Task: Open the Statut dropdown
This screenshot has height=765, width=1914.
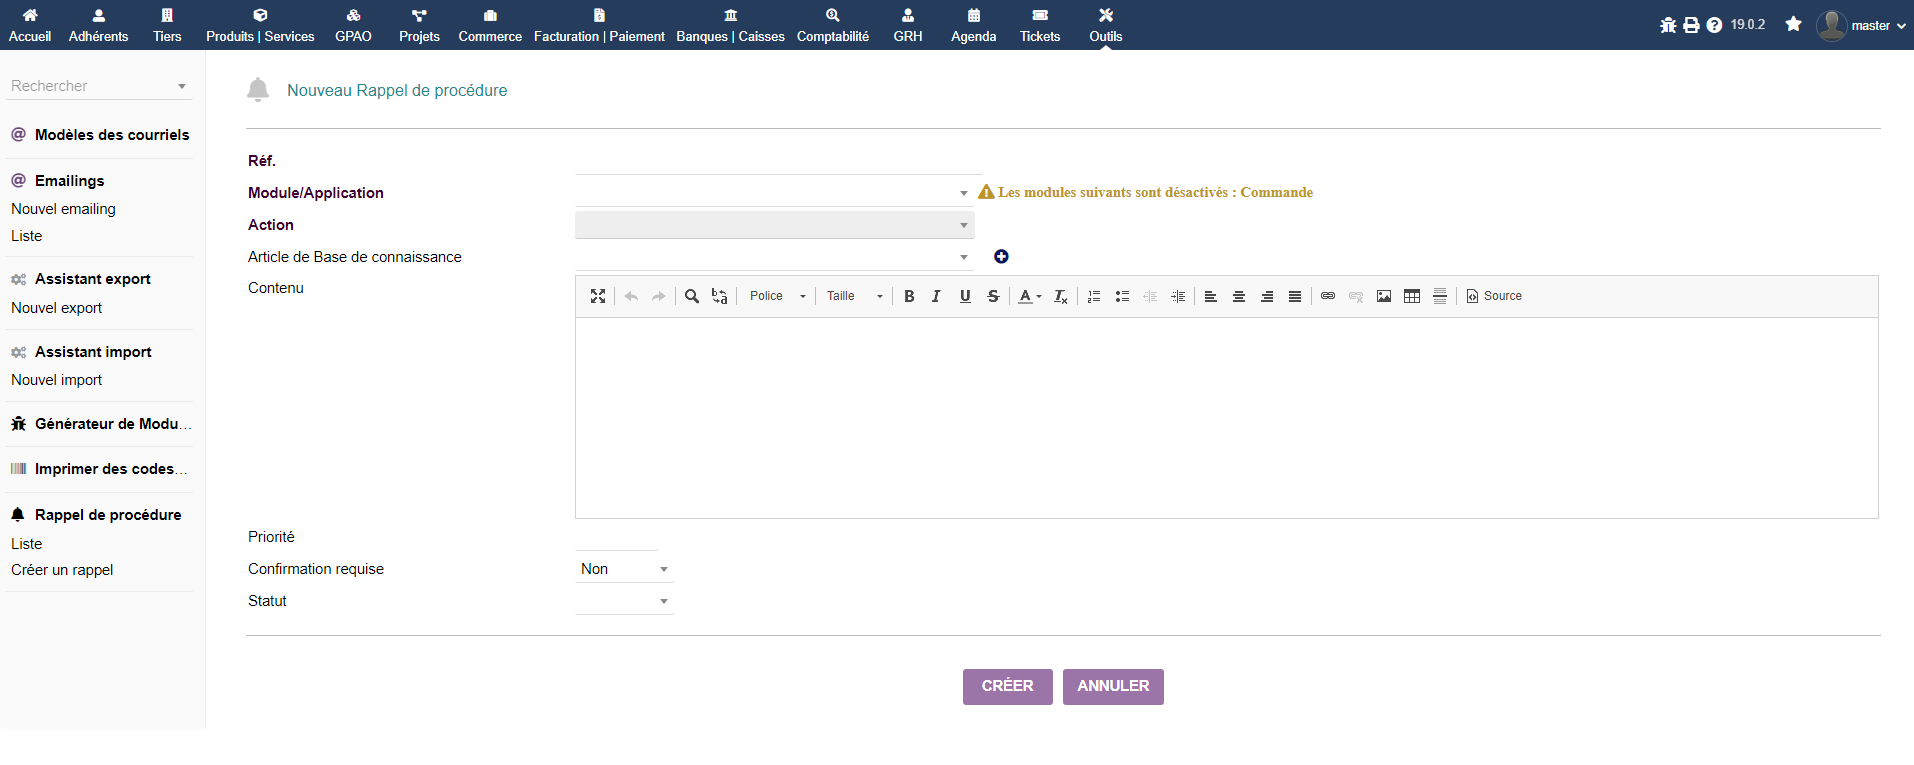Action: coord(624,601)
